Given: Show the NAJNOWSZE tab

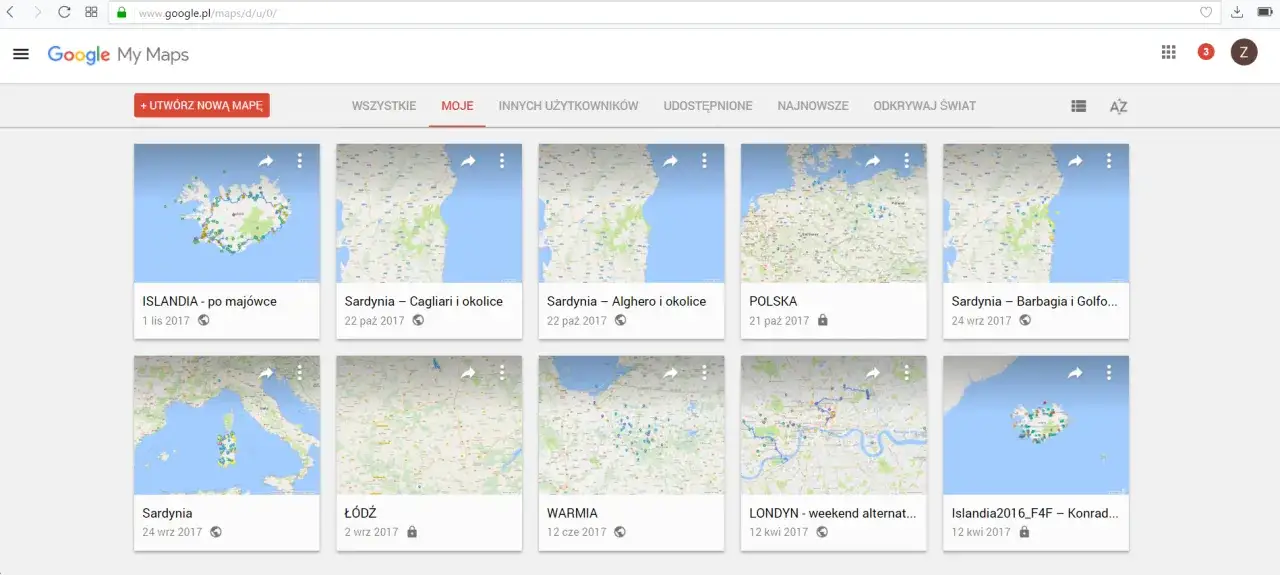Looking at the screenshot, I should [x=813, y=106].
